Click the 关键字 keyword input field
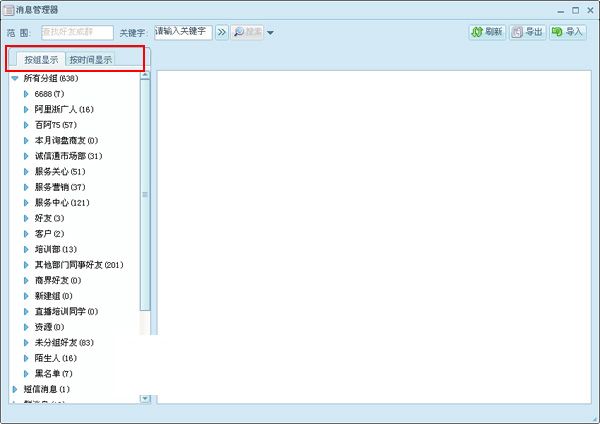Image resolution: width=600 pixels, height=424 pixels. pos(182,32)
